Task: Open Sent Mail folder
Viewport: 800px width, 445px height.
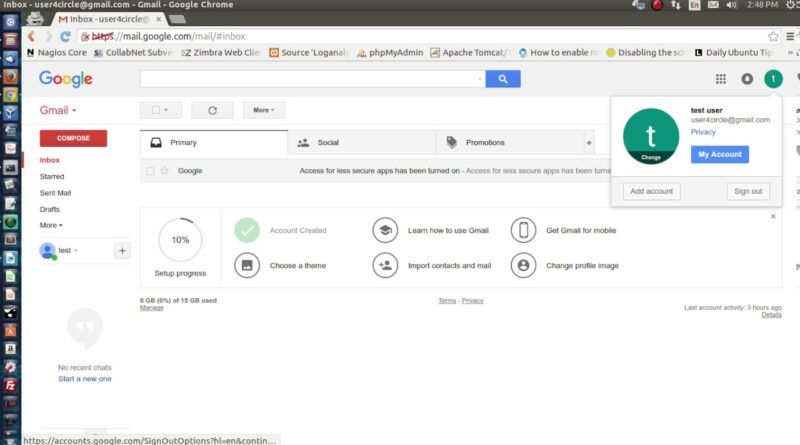Action: point(56,193)
